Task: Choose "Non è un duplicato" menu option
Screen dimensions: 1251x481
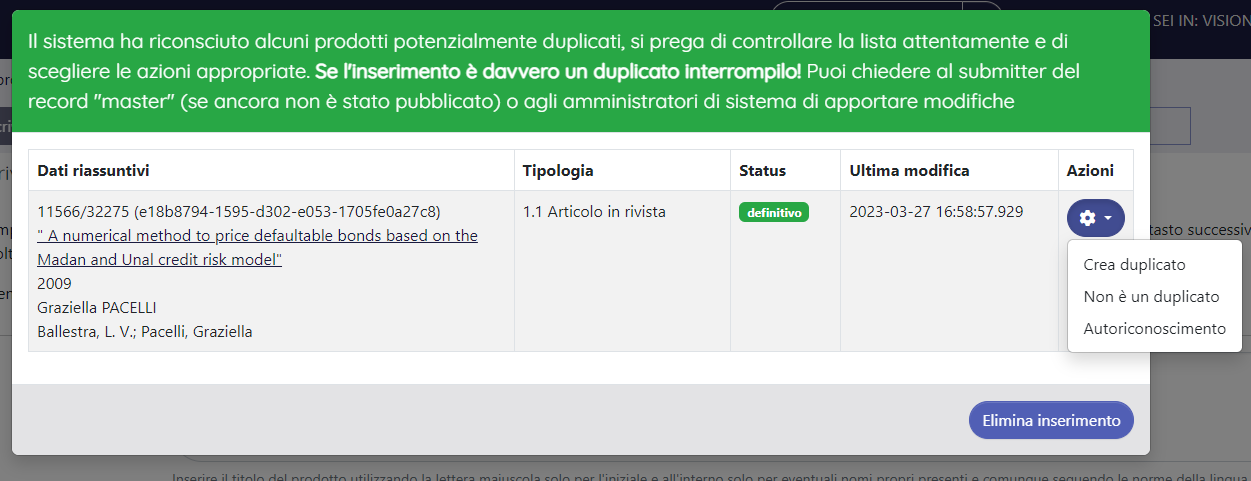Action: coord(1151,297)
